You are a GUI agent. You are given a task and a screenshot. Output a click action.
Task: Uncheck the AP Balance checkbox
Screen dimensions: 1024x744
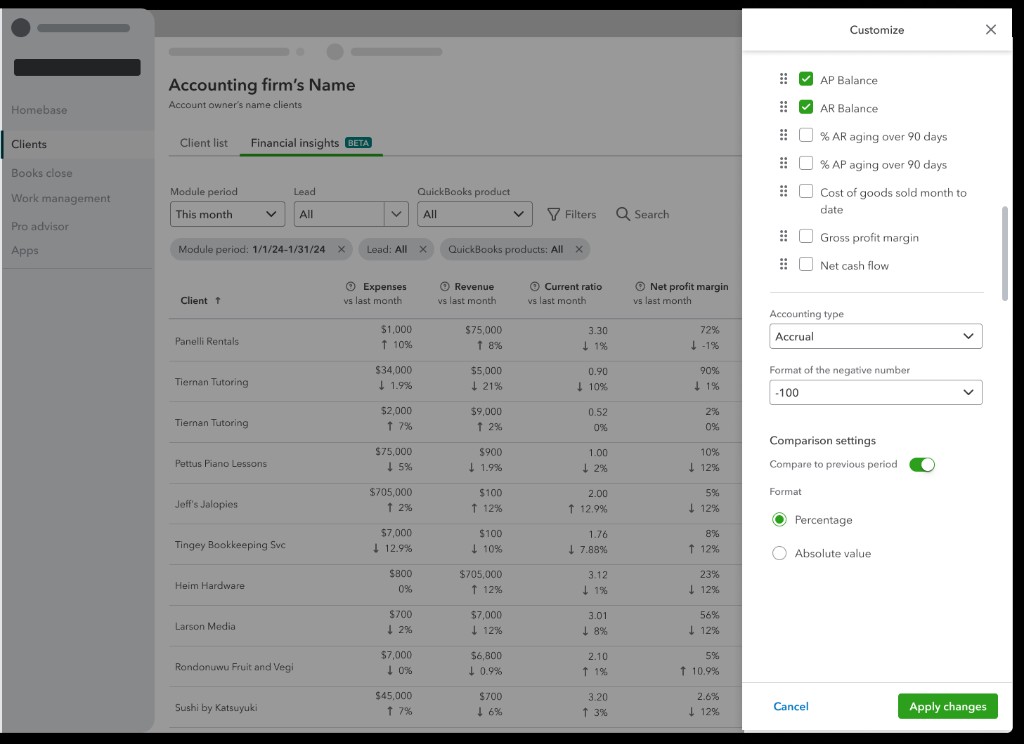[806, 79]
